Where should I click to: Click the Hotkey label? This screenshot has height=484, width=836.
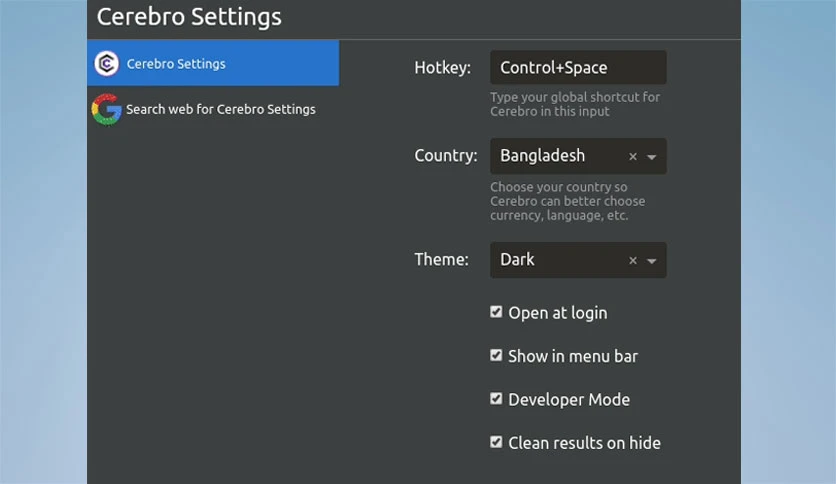tap(443, 68)
